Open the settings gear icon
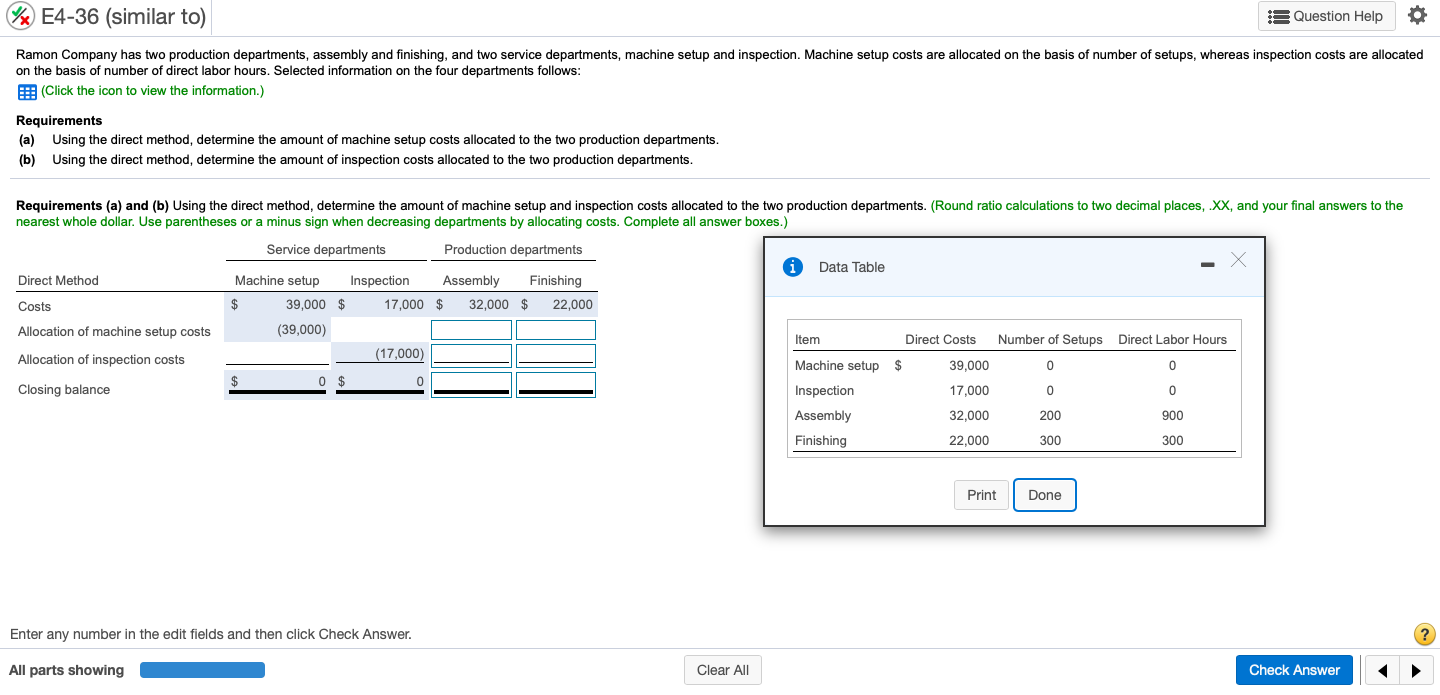Screen dimensions: 1440x695 (1417, 16)
